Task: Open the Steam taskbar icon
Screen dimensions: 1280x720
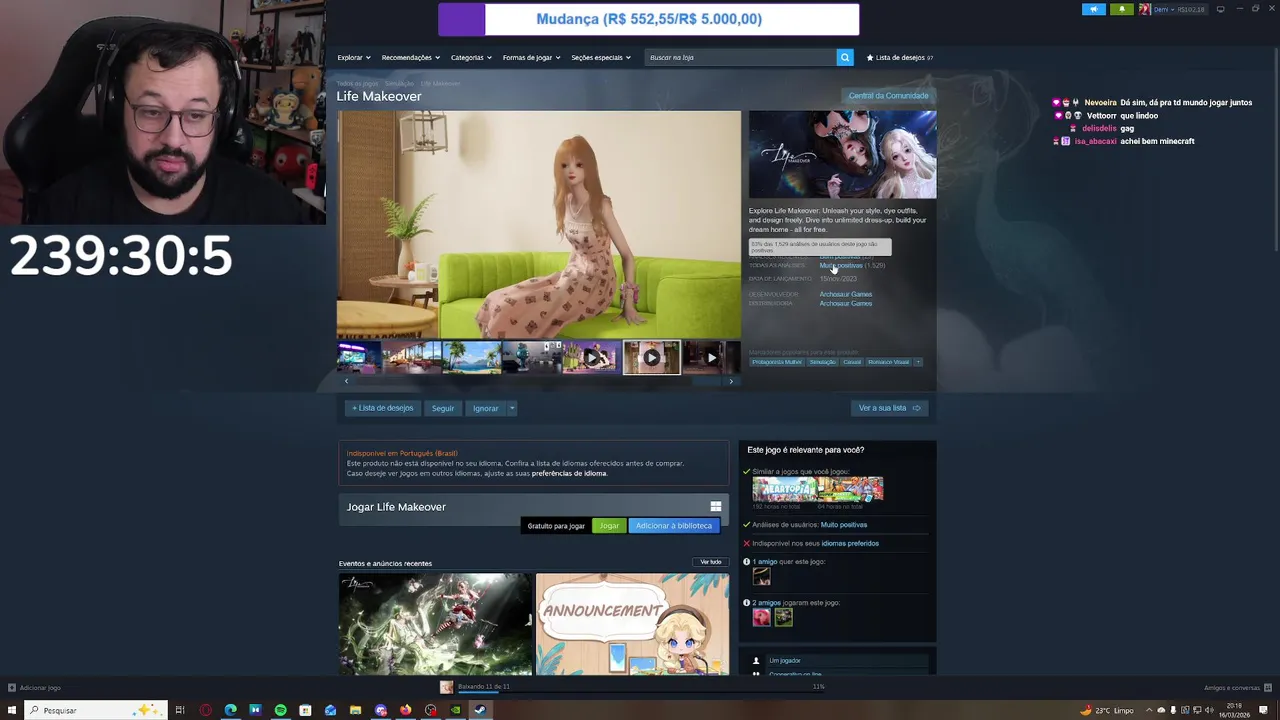Action: pos(480,710)
